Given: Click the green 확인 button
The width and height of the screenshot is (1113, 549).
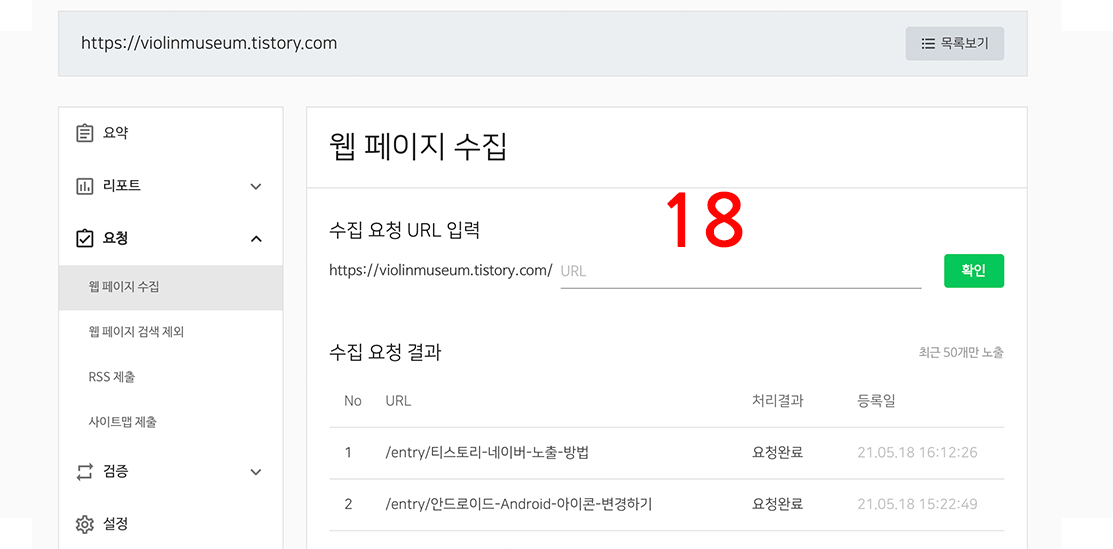Looking at the screenshot, I should 974,271.
